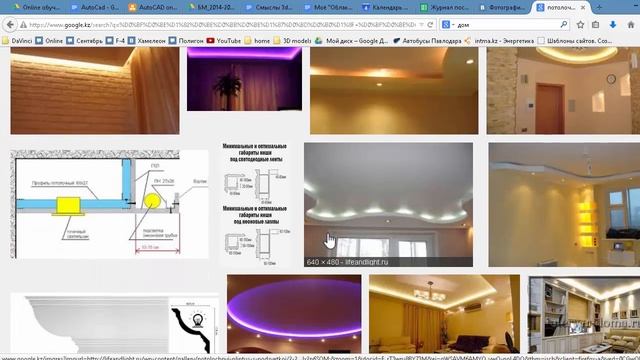Switch to the 'Мое "Облак...' tab

pos(328,7)
